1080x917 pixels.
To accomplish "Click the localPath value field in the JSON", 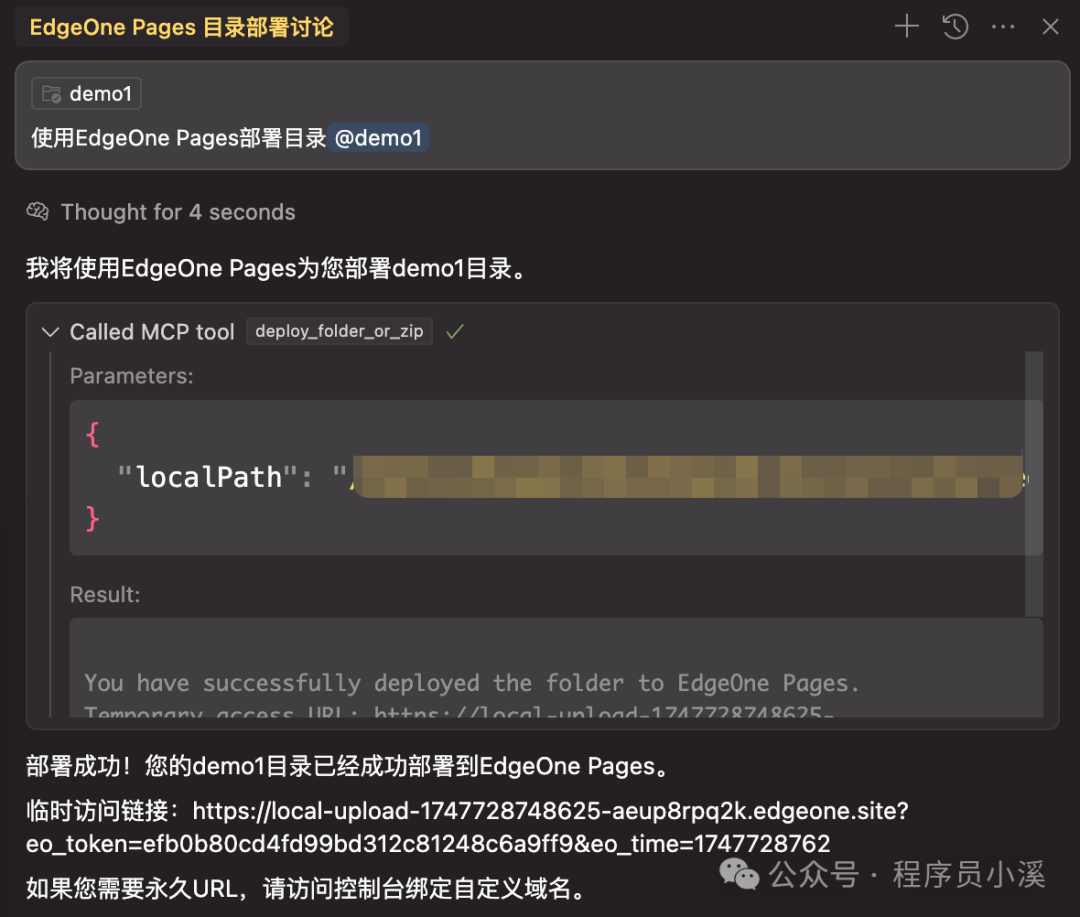I will 690,477.
